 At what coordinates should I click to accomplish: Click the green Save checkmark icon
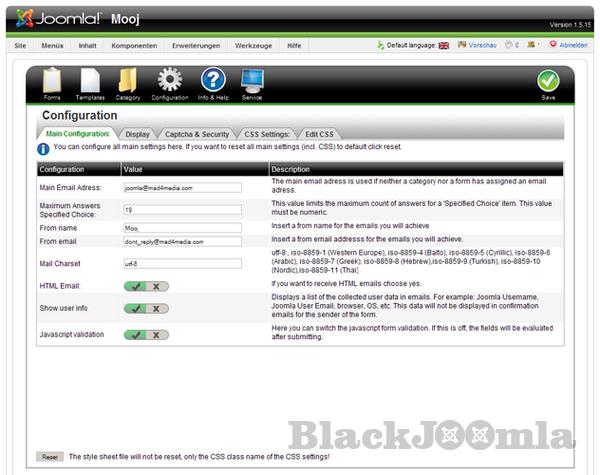[548, 83]
